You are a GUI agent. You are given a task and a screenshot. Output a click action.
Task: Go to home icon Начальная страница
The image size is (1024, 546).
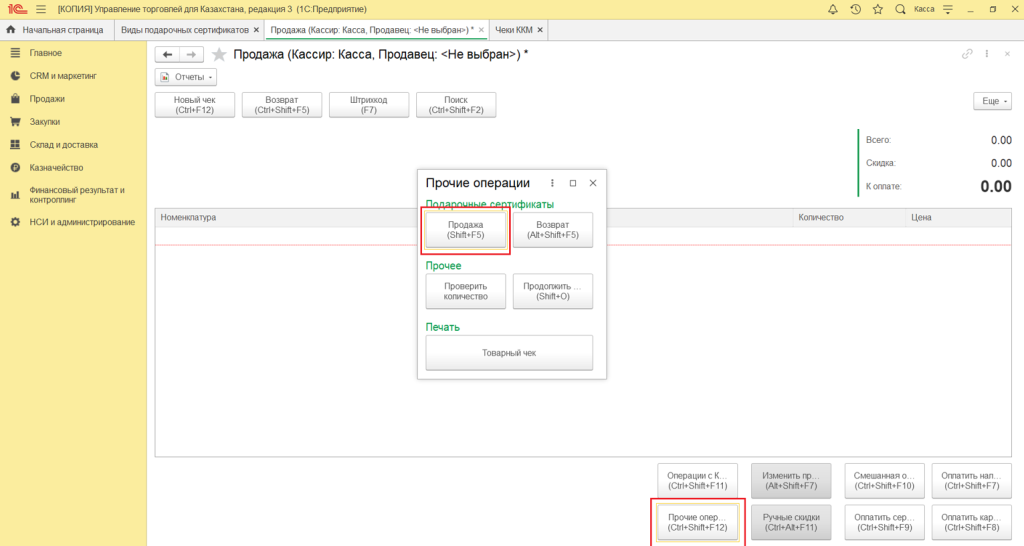point(10,29)
